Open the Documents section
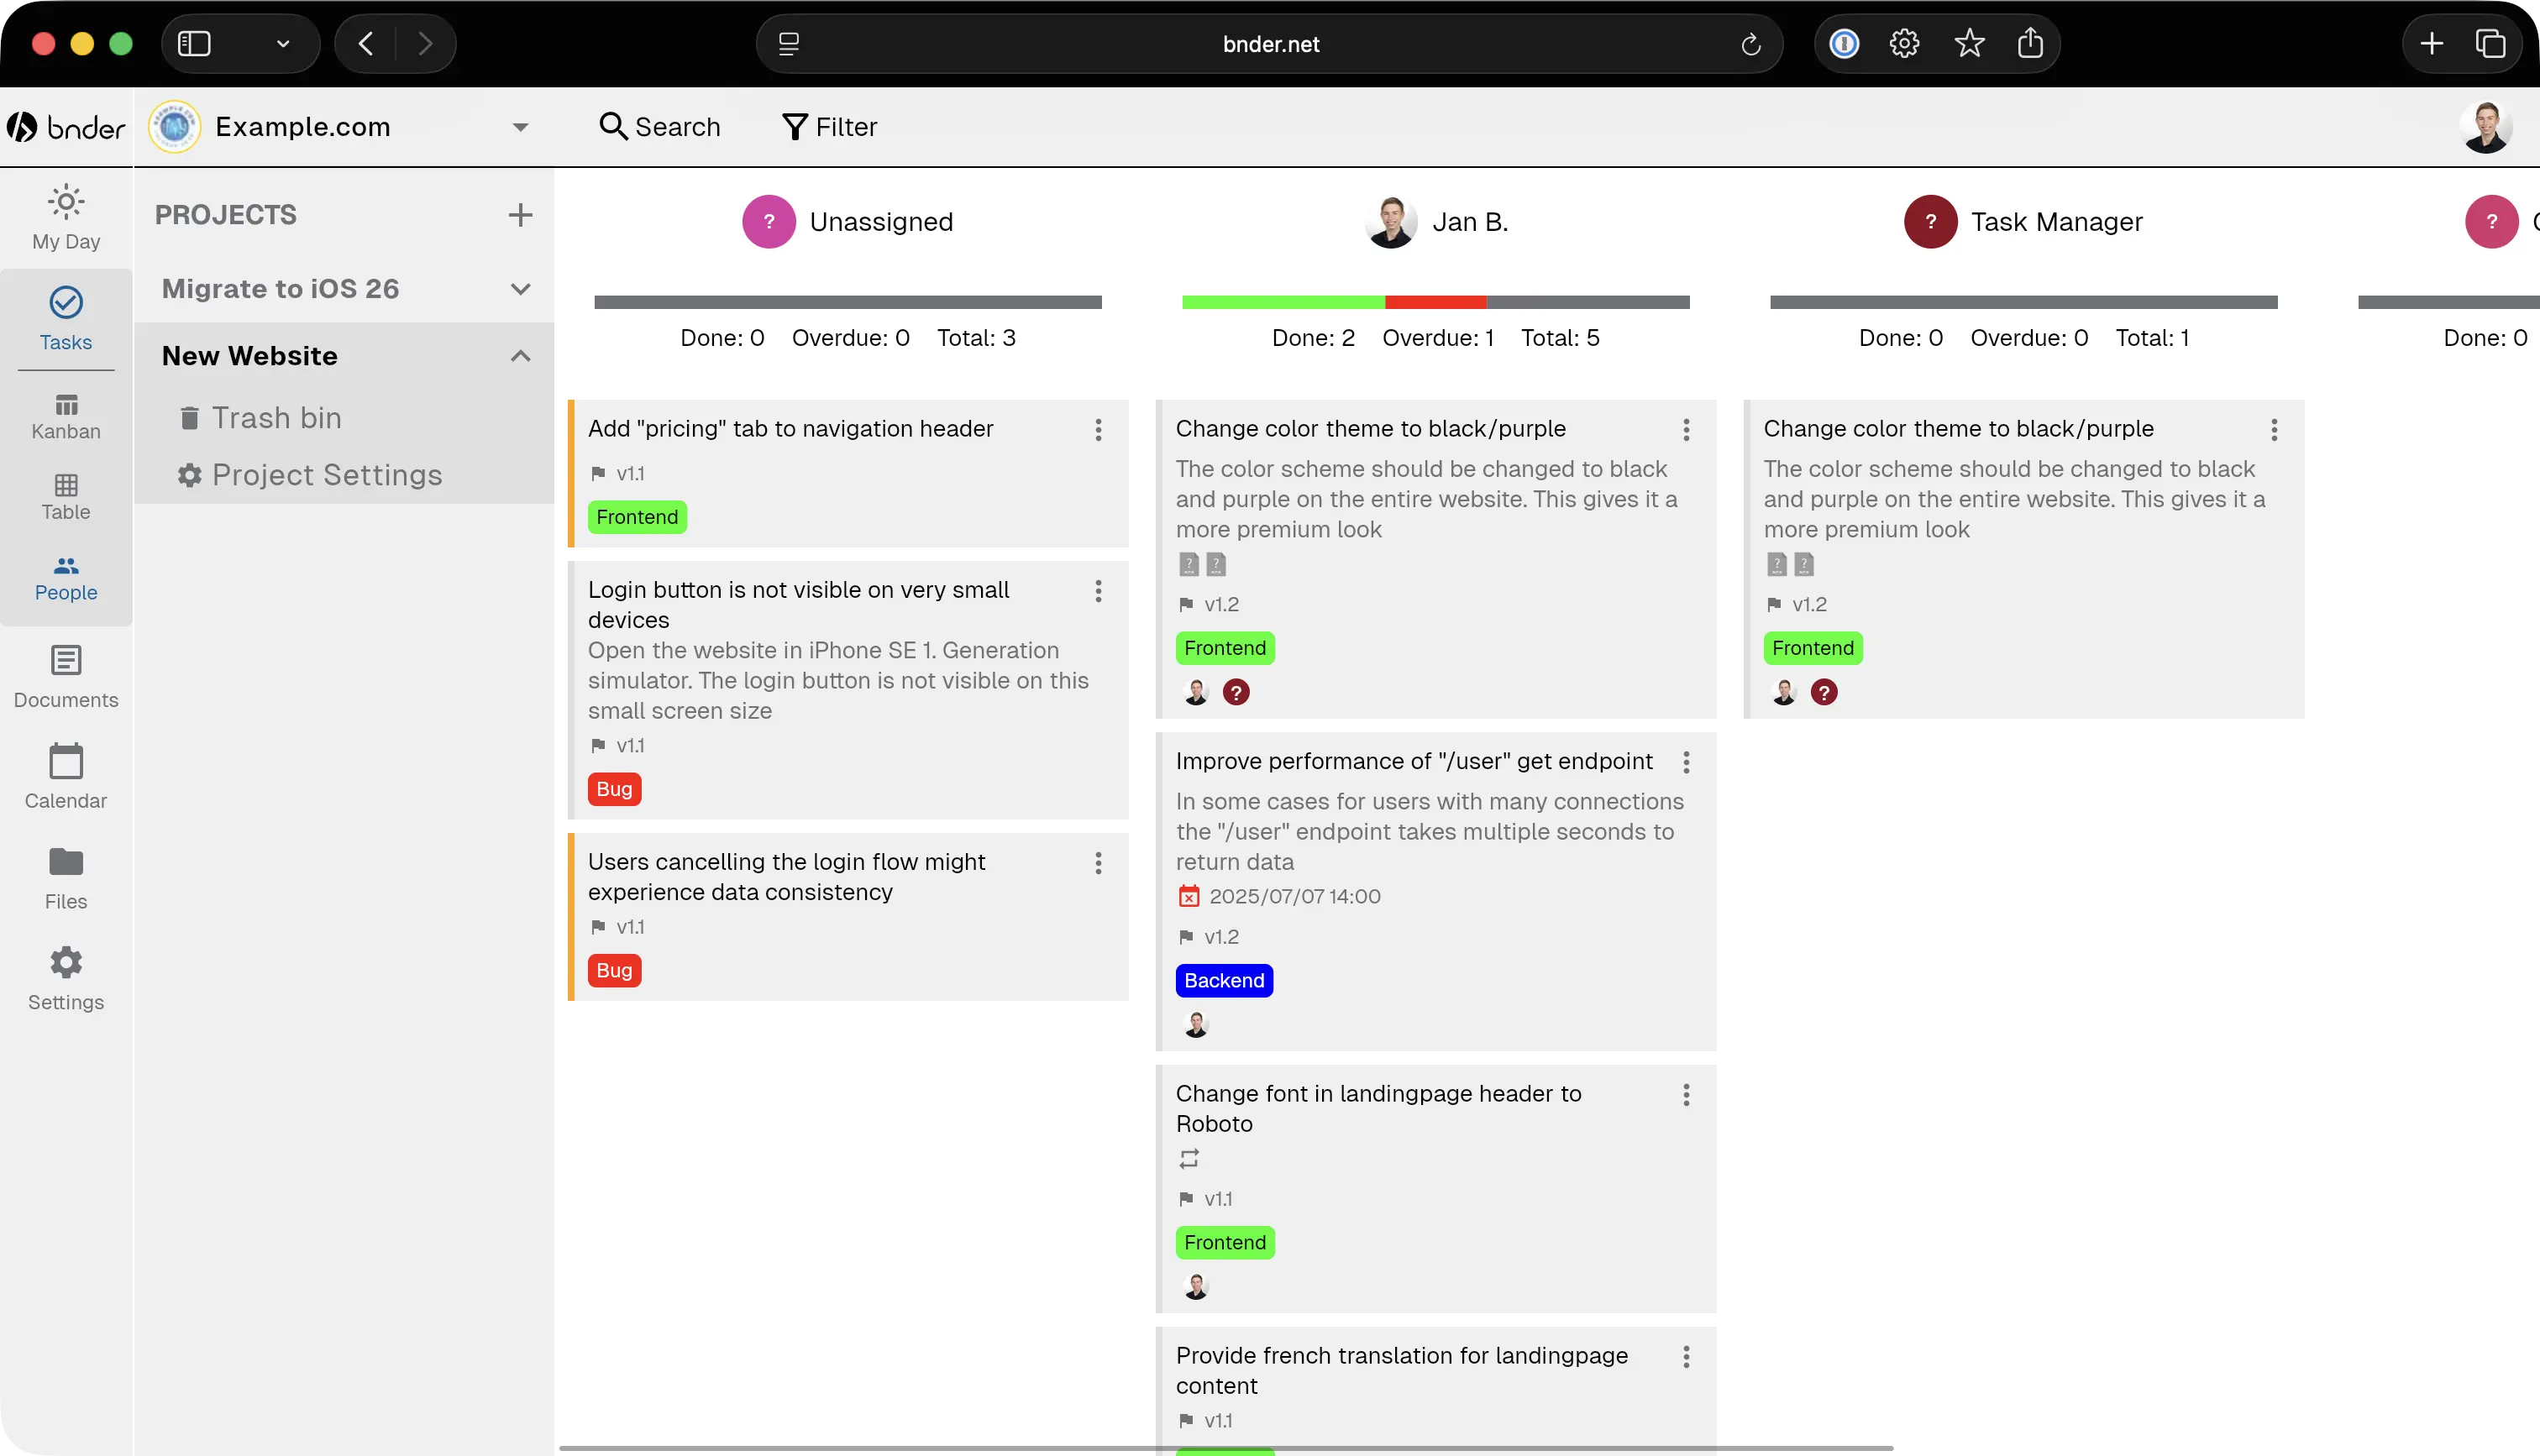This screenshot has width=2540, height=1456. (65, 675)
